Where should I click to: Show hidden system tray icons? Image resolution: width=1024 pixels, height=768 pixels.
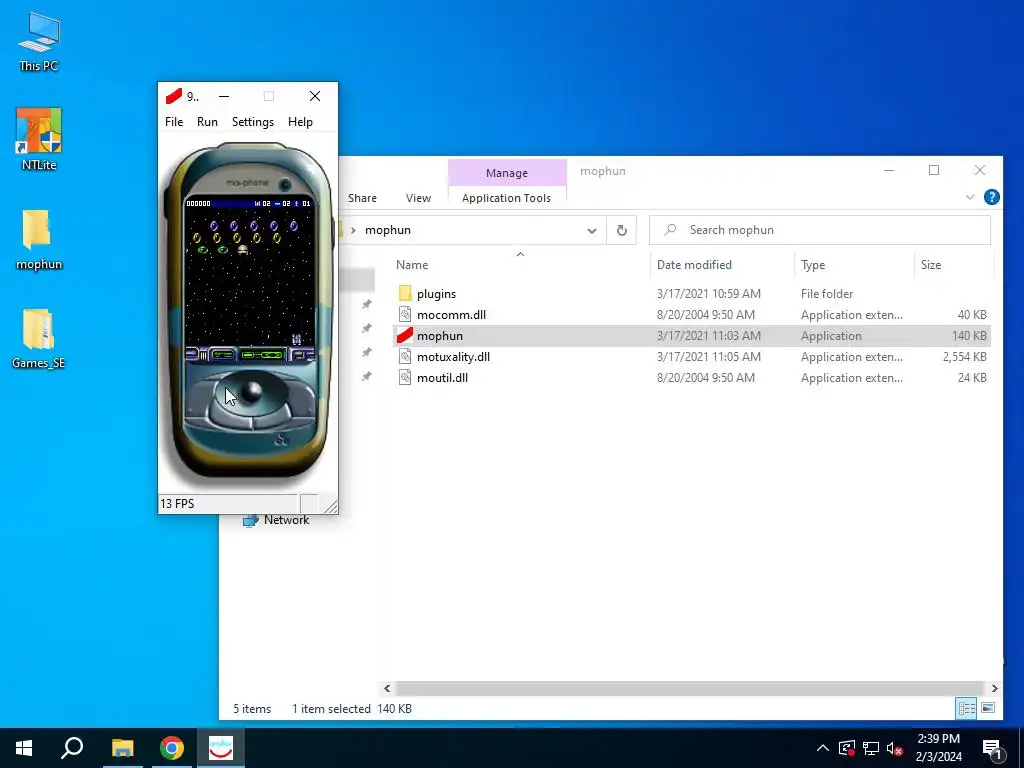823,748
